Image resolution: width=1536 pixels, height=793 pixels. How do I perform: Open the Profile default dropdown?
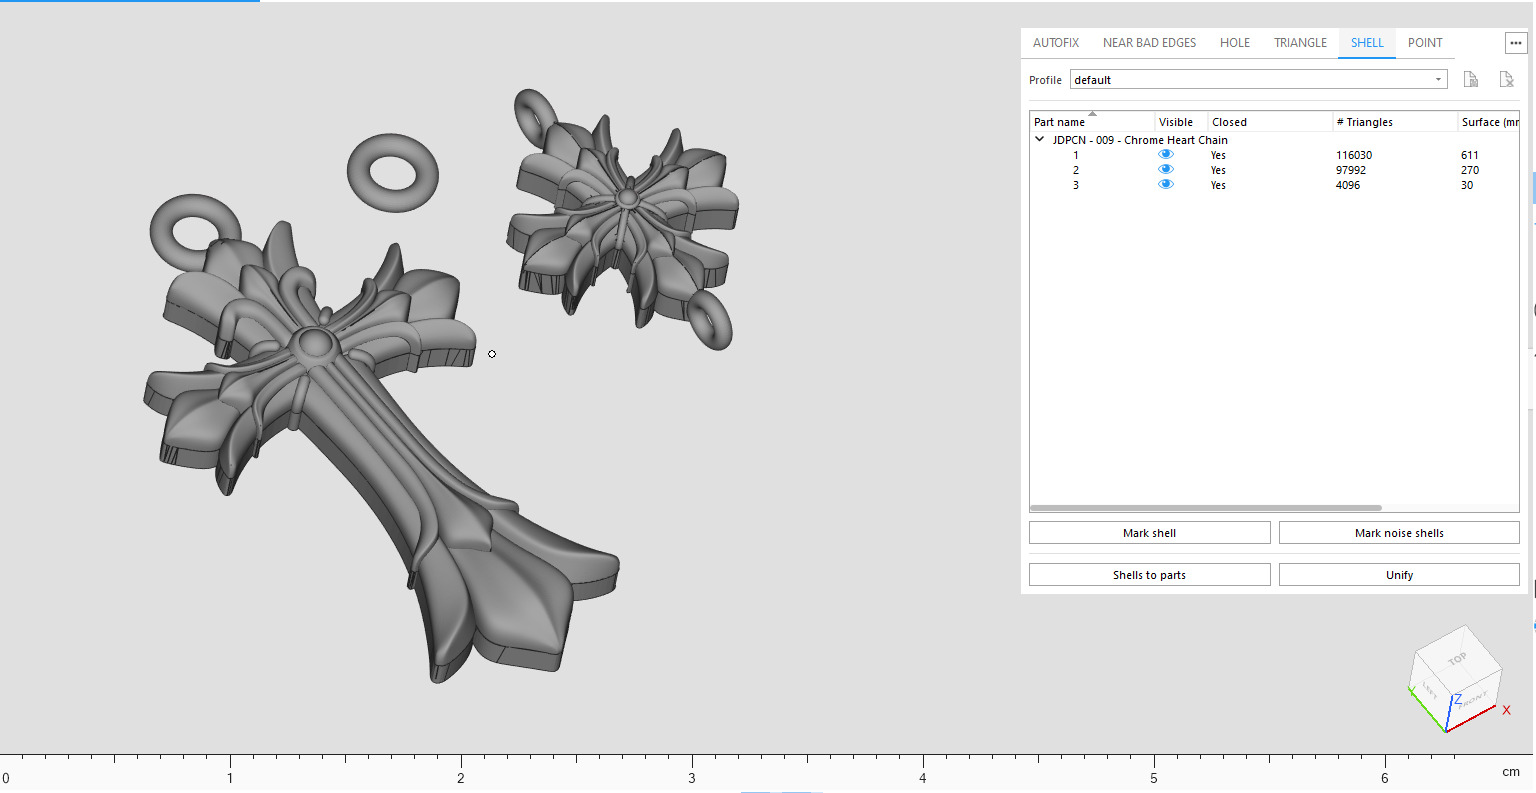click(1258, 80)
